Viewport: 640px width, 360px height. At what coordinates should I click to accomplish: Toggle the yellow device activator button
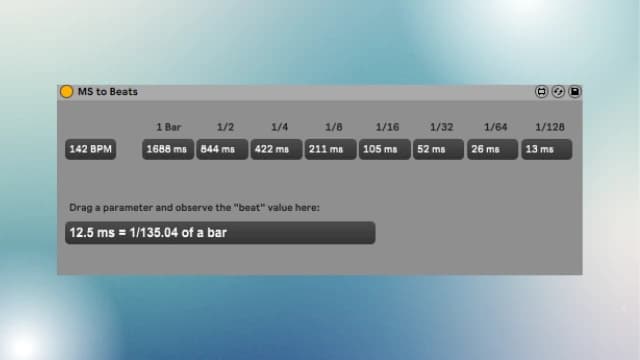pyautogui.click(x=66, y=91)
